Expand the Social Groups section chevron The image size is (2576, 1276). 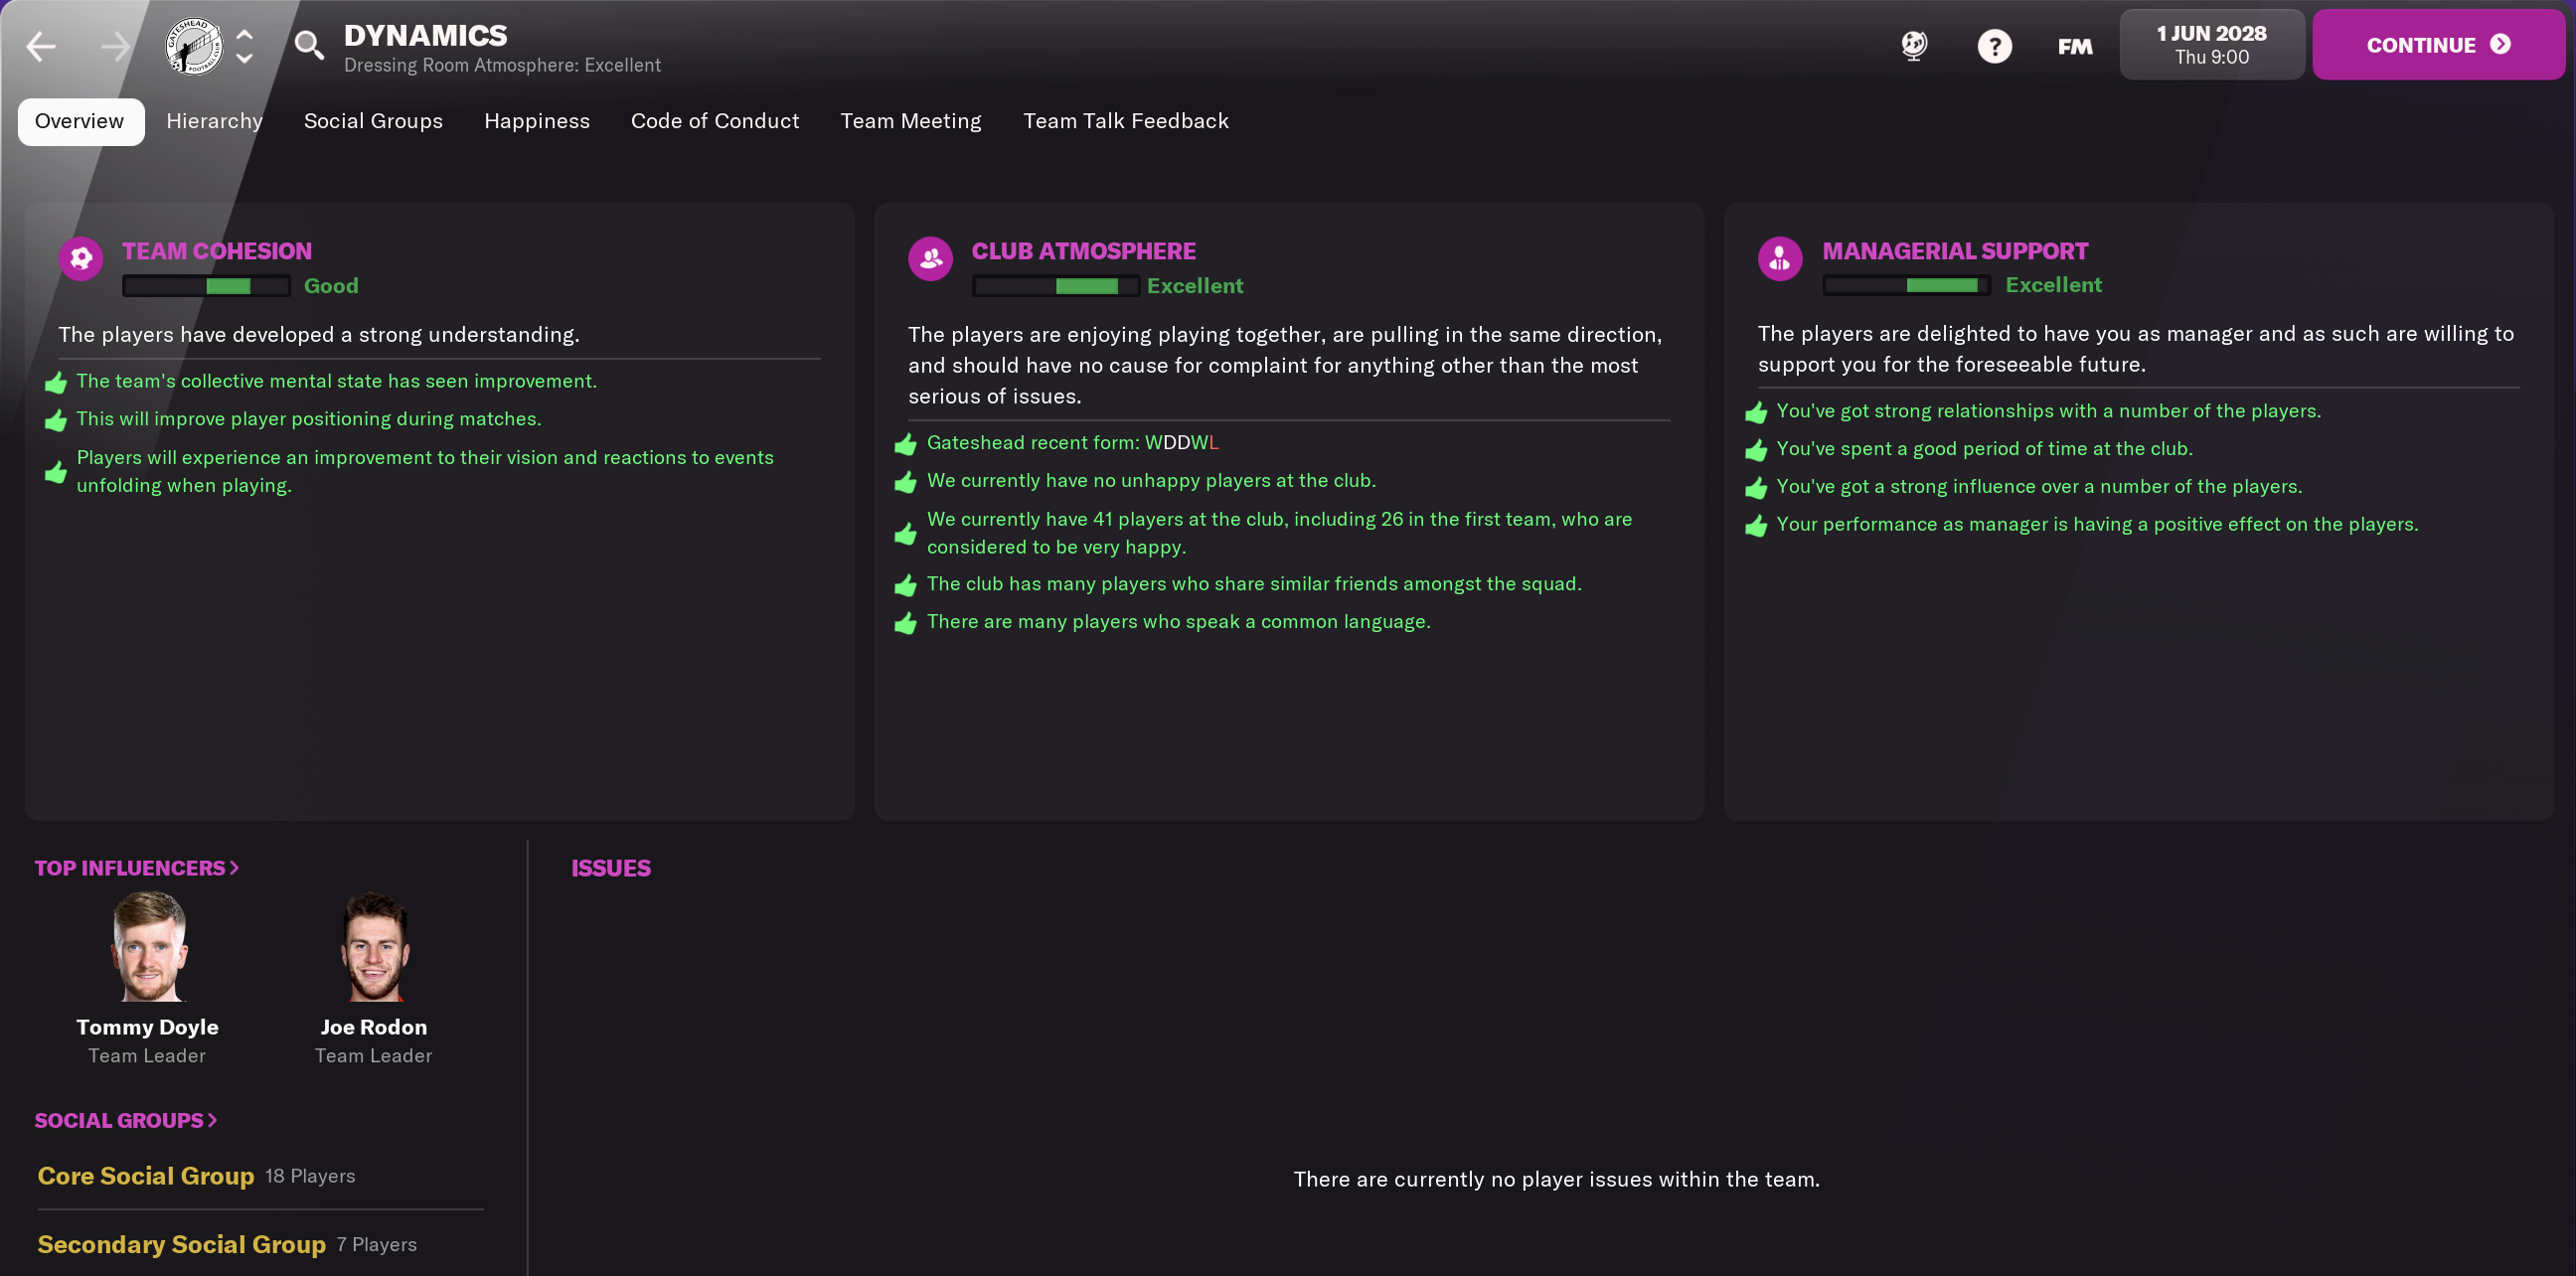(x=212, y=1120)
